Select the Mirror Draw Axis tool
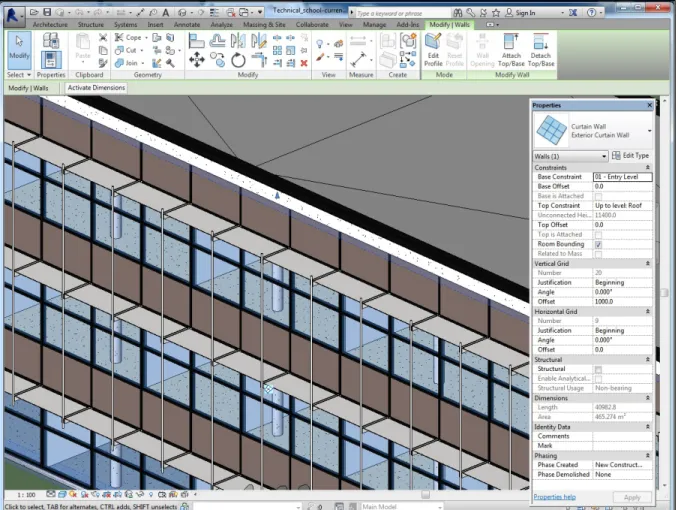Viewport: 678px width, 510px height. [x=259, y=41]
